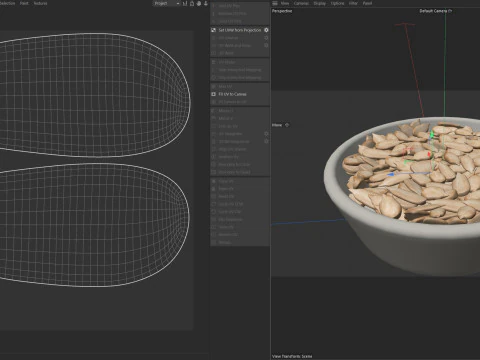Open settings gear for Set UVW from Projection
The height and width of the screenshot is (360, 480).
tap(266, 30)
